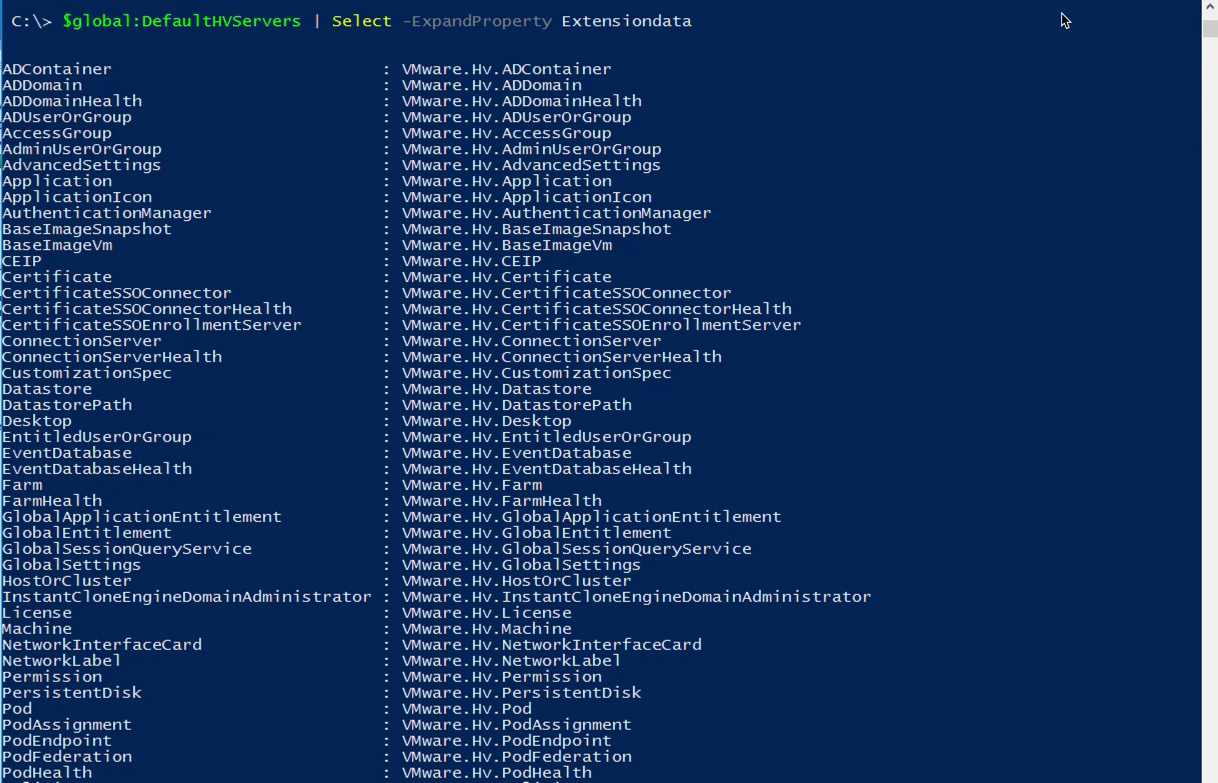Click the PodFederation property name
Screen dimensions: 1218x783
pos(67,757)
